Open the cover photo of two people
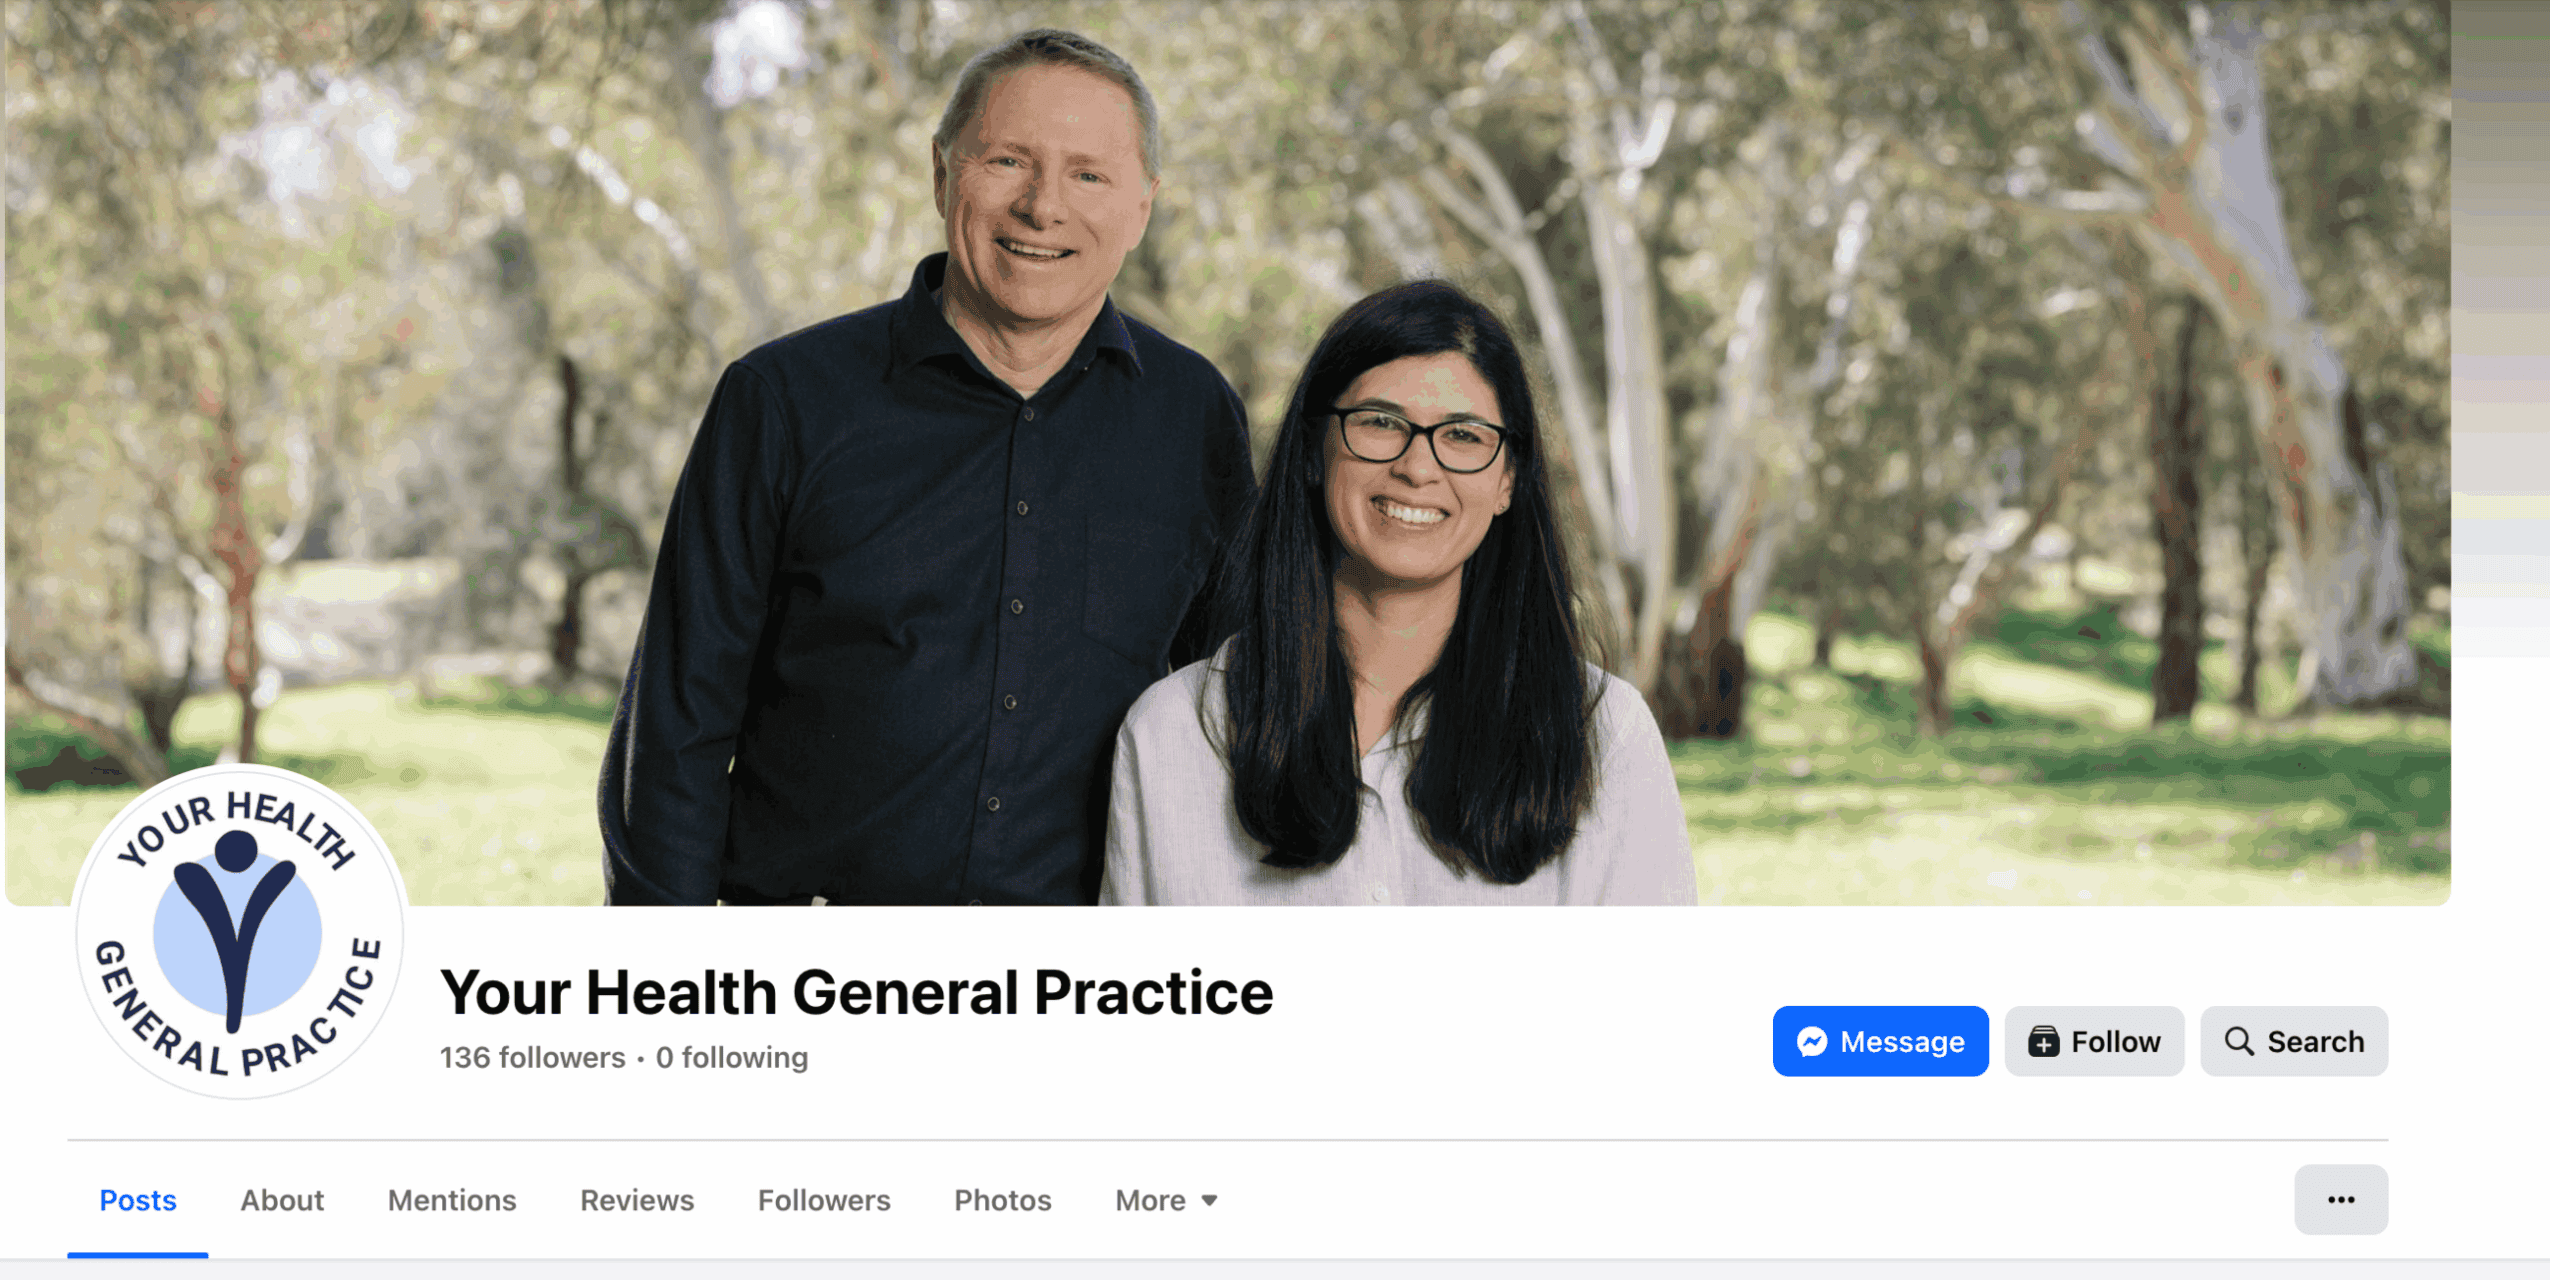This screenshot has width=2550, height=1280. pos(1228,452)
